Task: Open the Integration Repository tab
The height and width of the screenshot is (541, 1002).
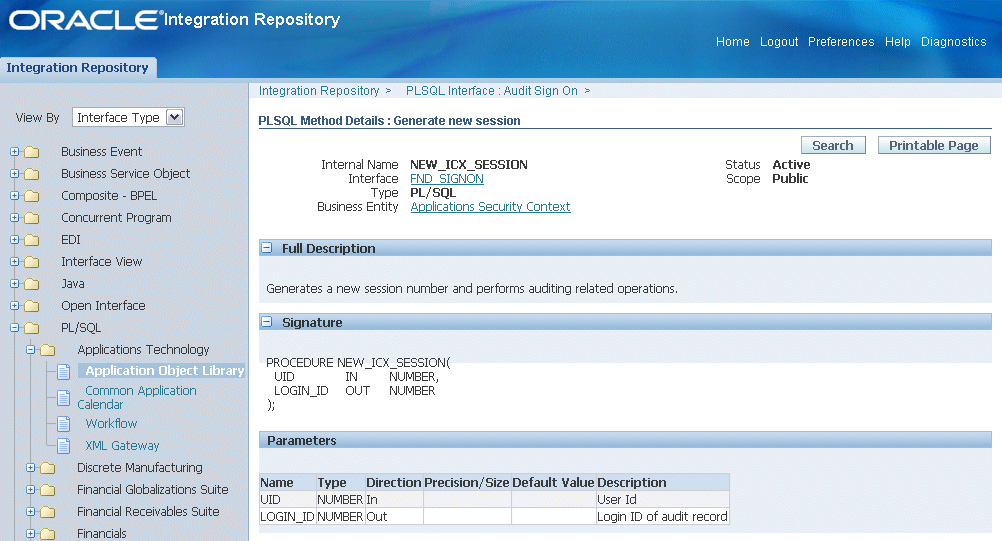Action: [77, 68]
